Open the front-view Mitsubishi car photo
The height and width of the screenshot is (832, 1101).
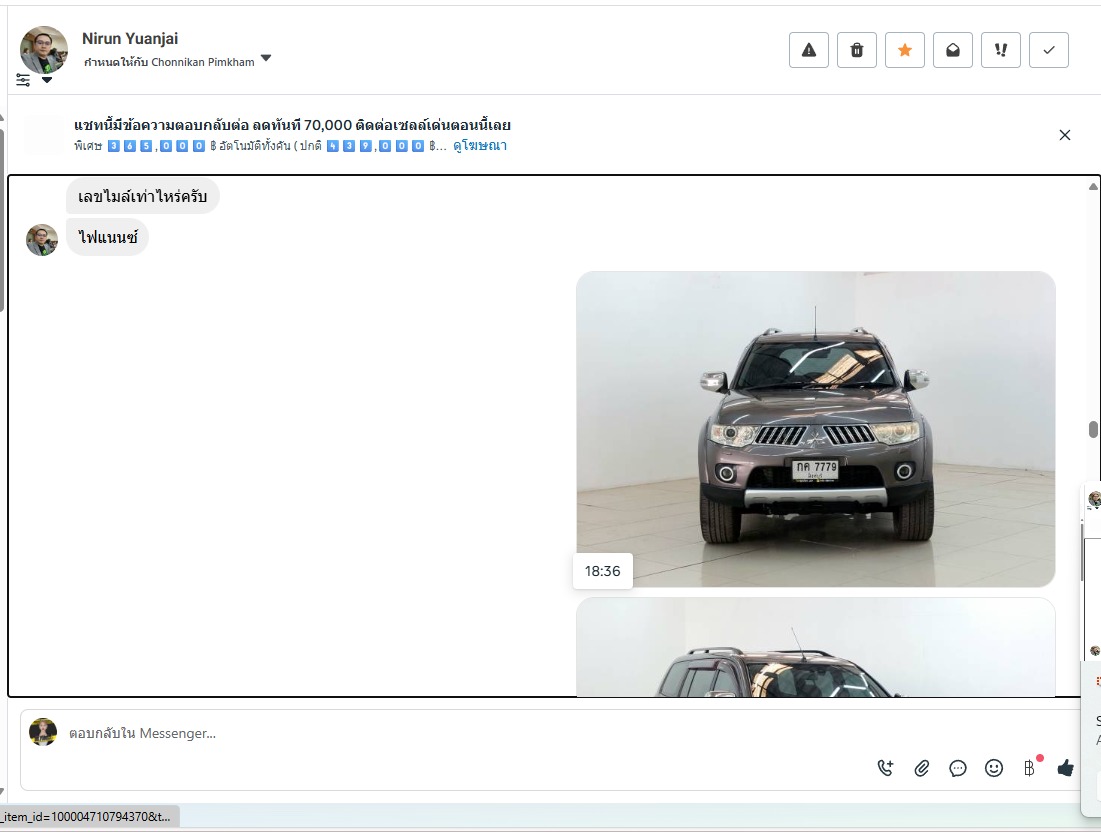(x=815, y=429)
